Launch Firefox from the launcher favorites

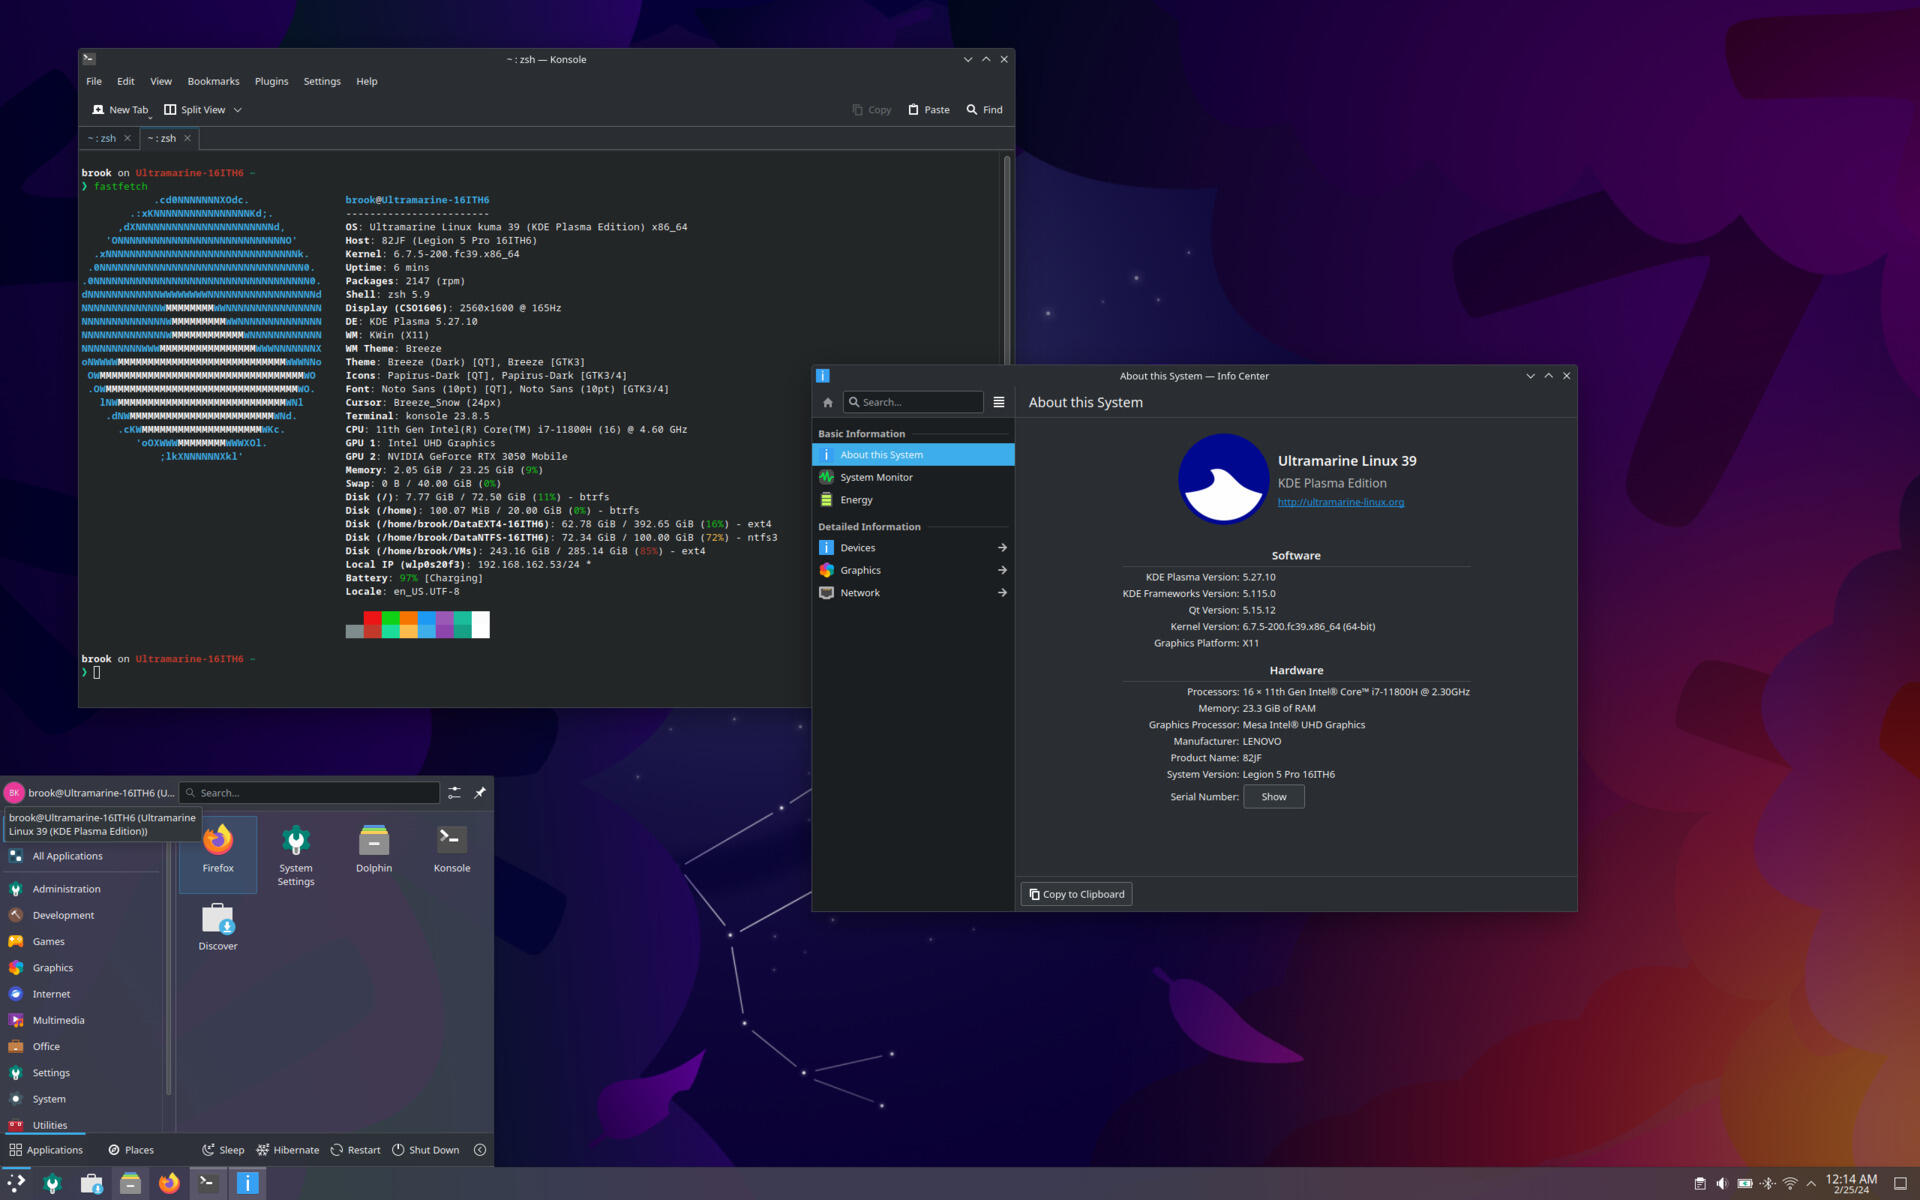pyautogui.click(x=218, y=853)
